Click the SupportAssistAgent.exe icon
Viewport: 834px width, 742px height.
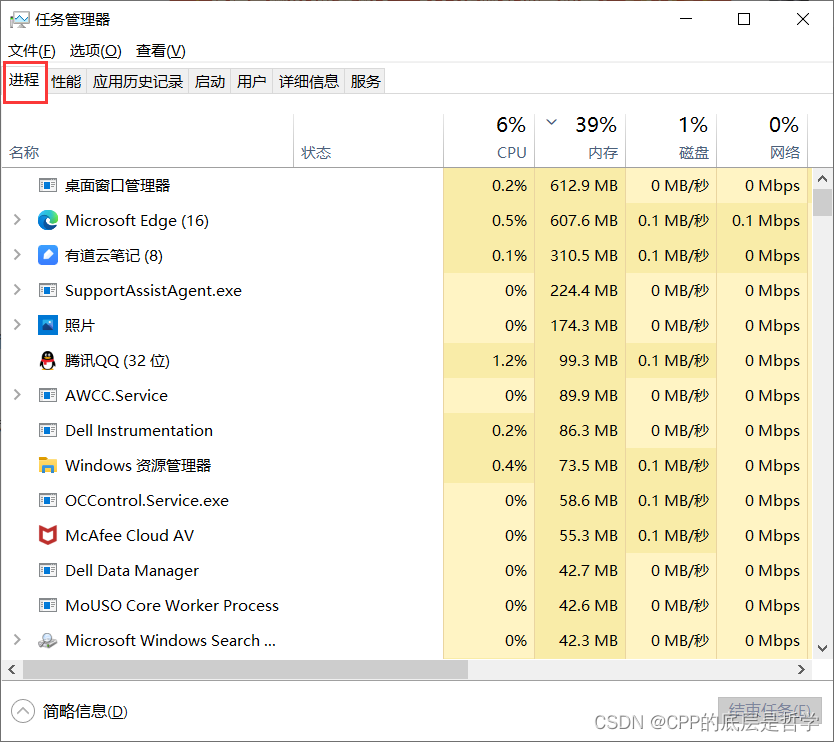pyautogui.click(x=48, y=290)
